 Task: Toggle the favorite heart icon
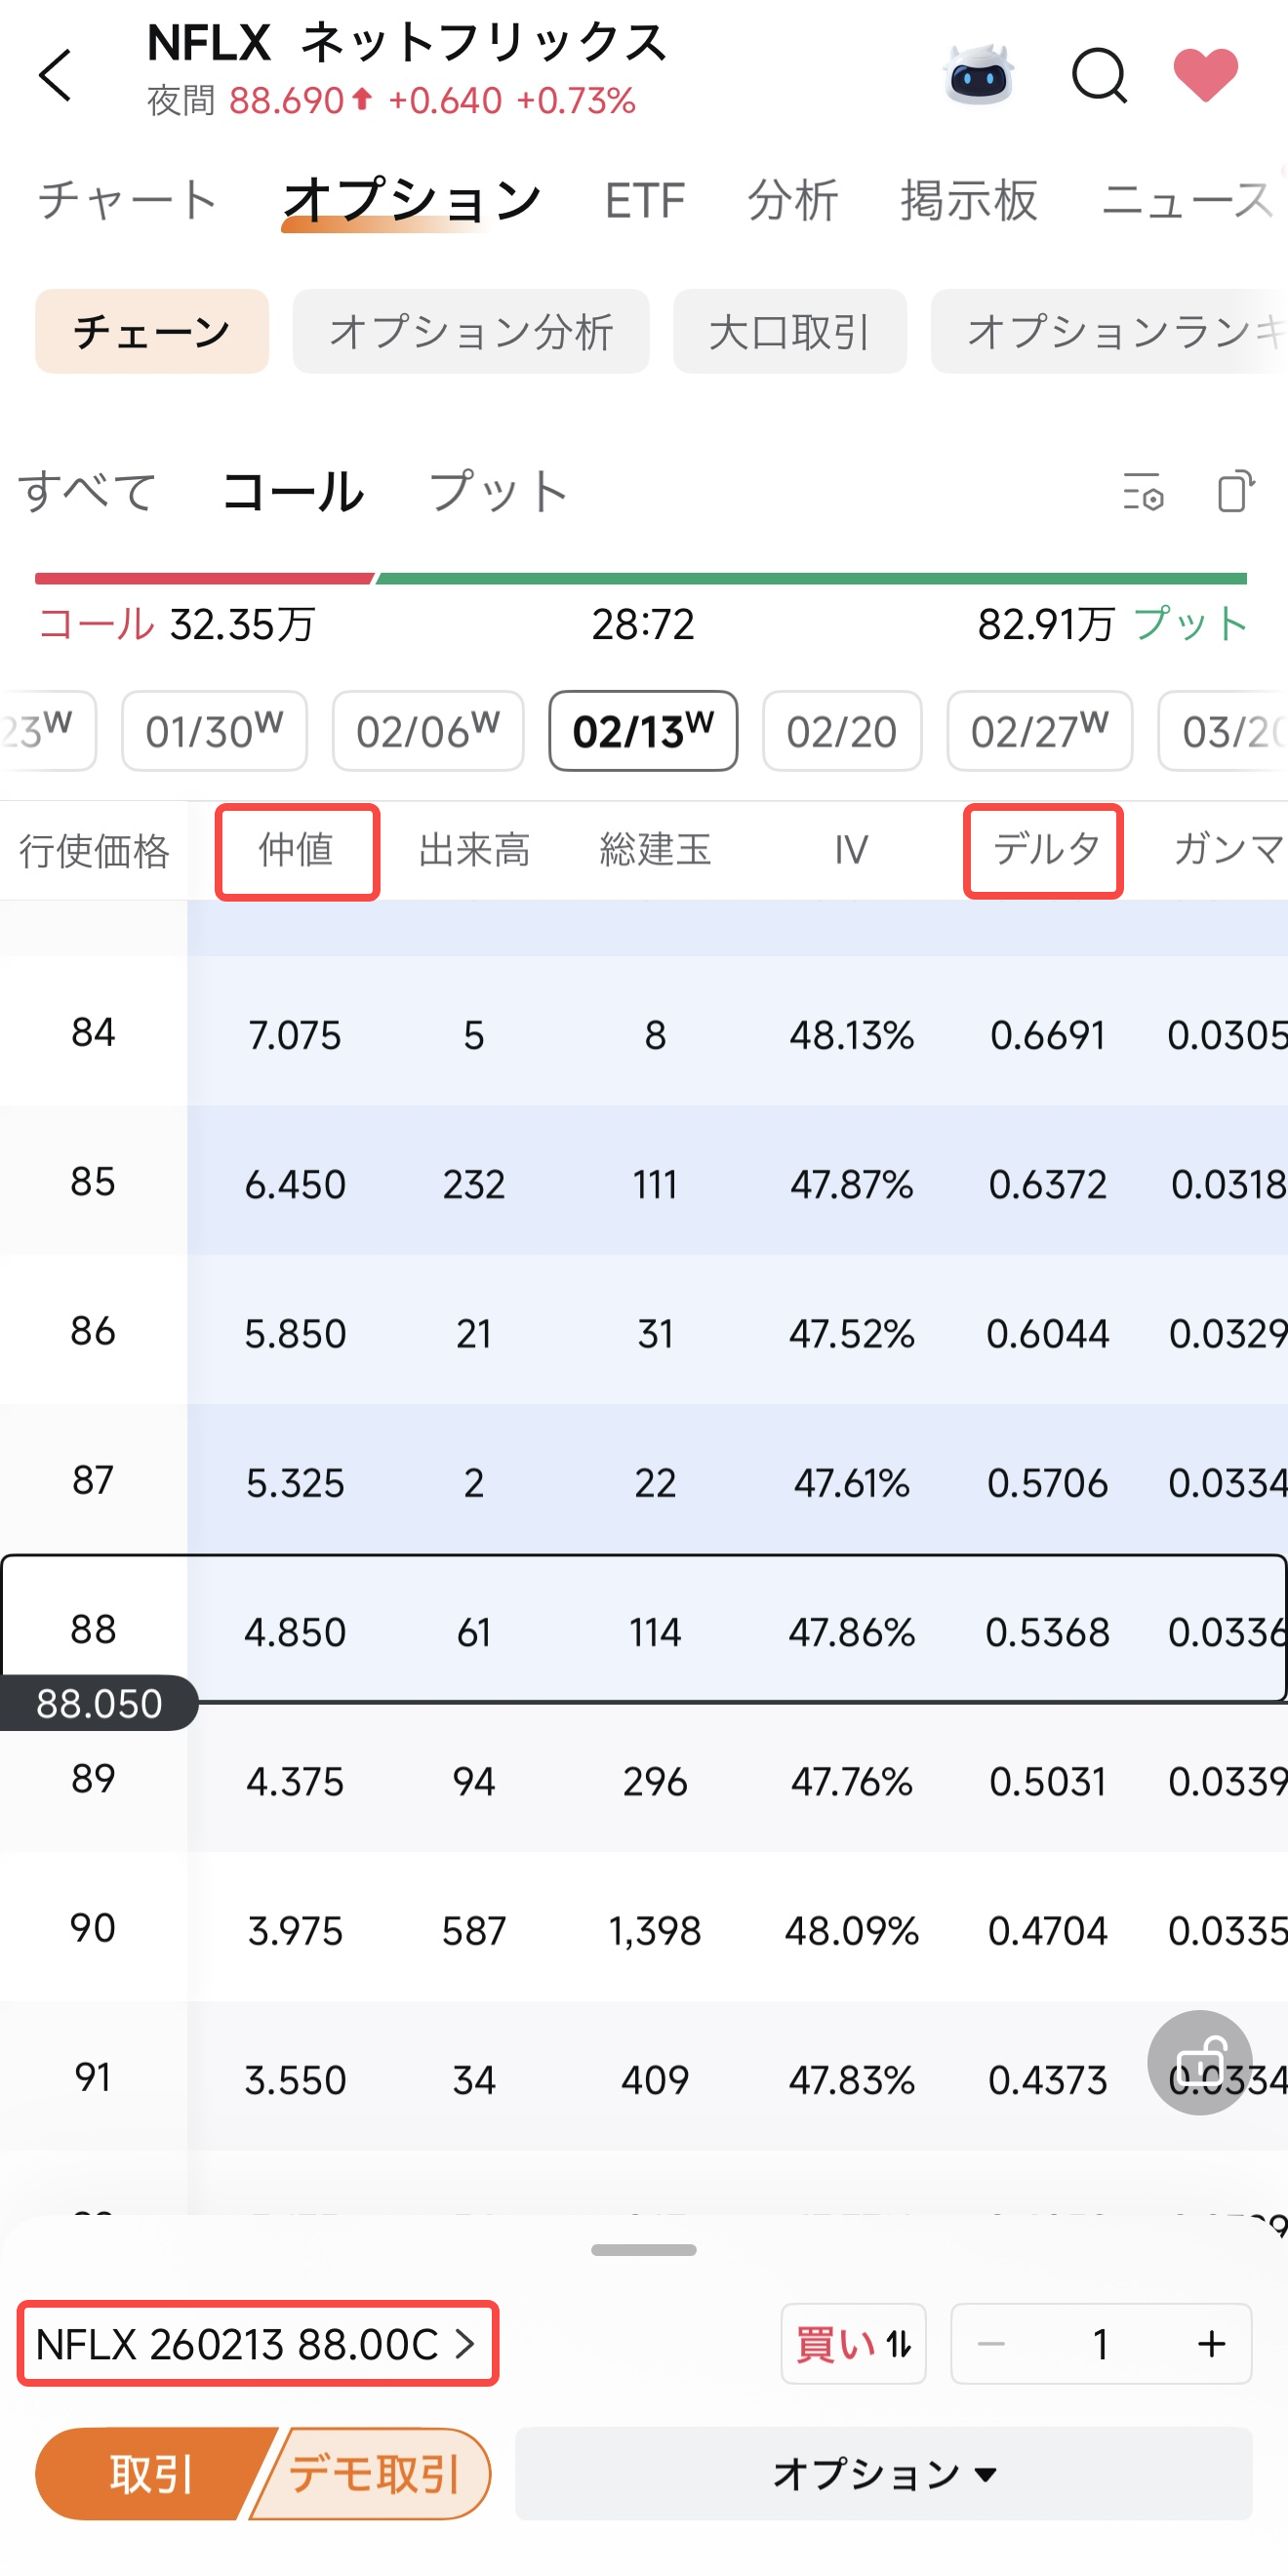1205,75
